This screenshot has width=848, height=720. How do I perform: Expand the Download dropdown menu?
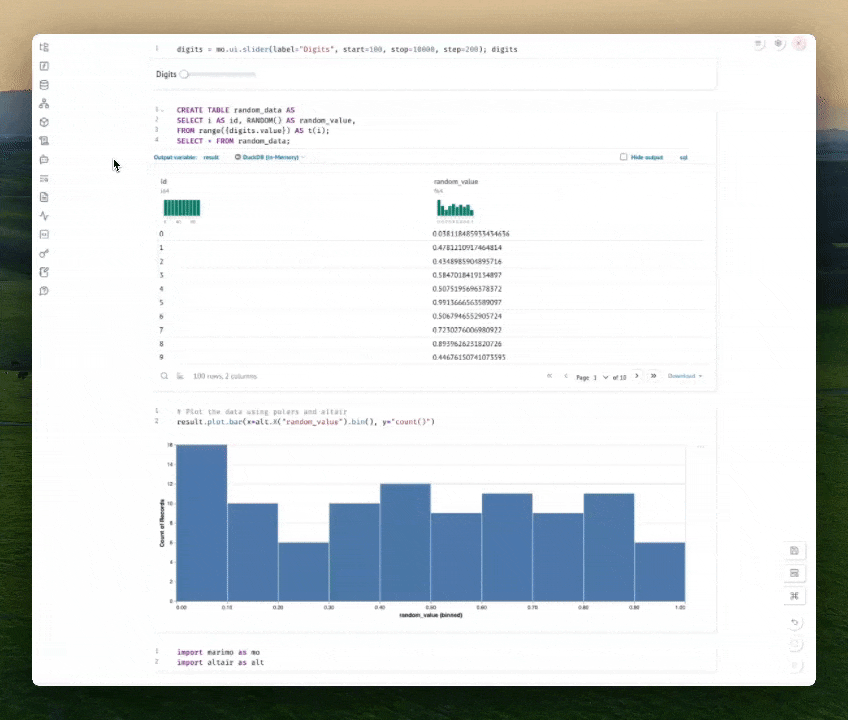pos(685,376)
